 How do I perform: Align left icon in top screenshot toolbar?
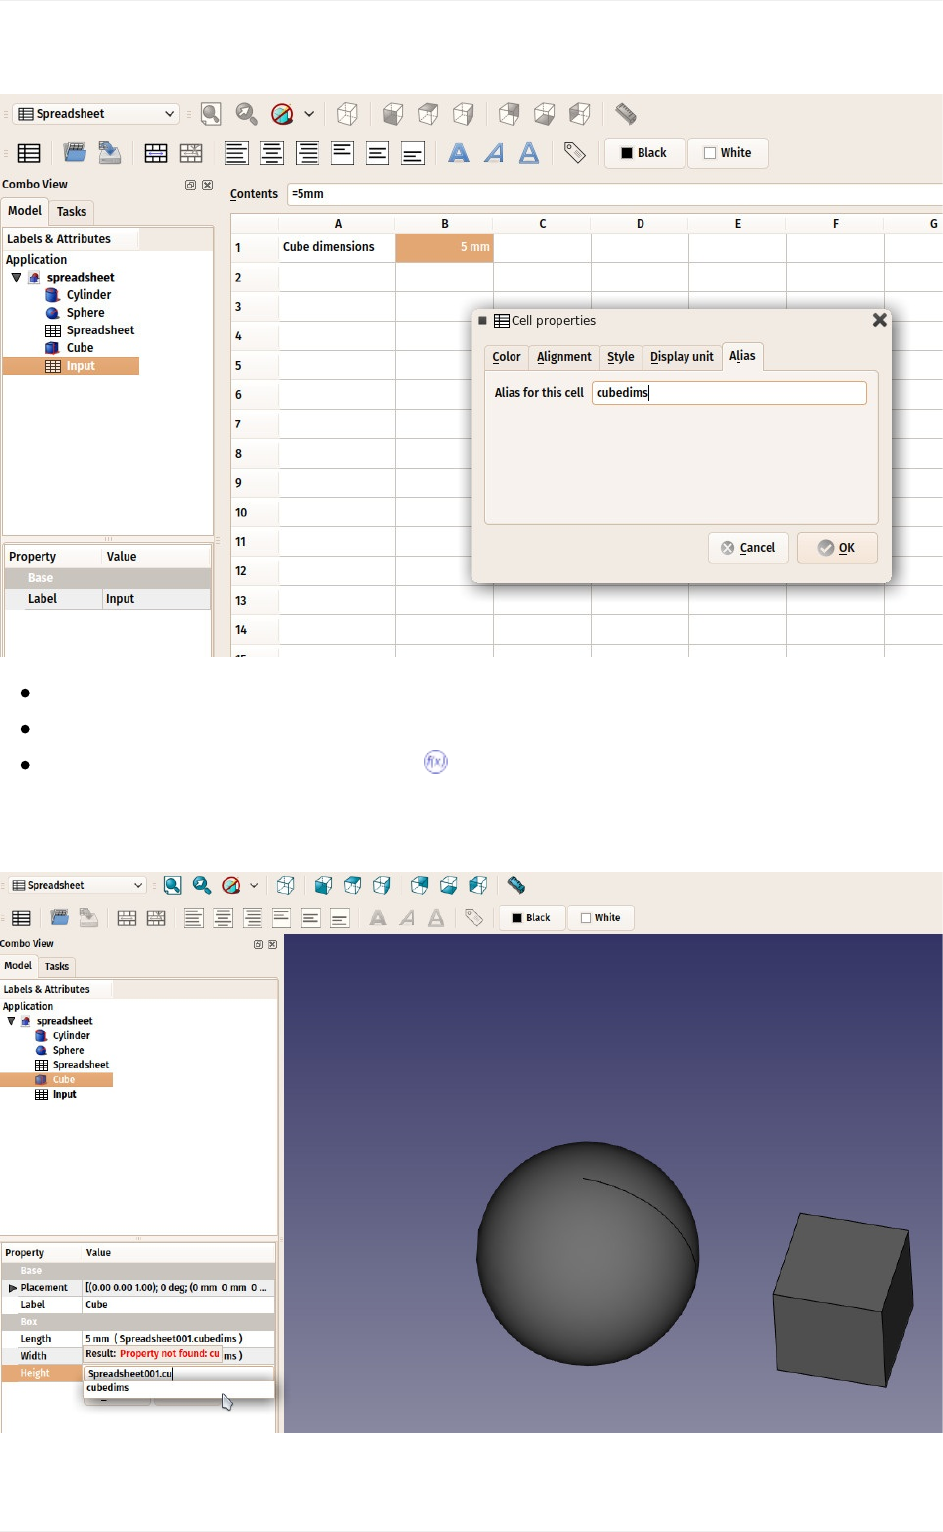coord(237,153)
